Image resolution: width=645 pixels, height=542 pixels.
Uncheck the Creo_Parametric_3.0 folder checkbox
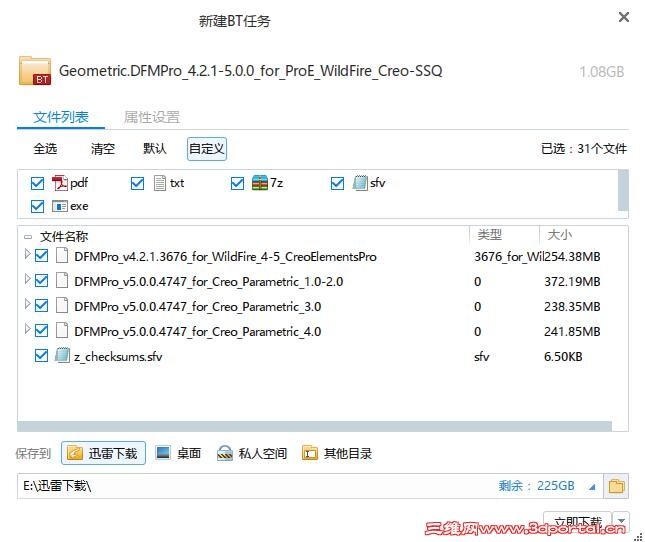click(x=42, y=306)
